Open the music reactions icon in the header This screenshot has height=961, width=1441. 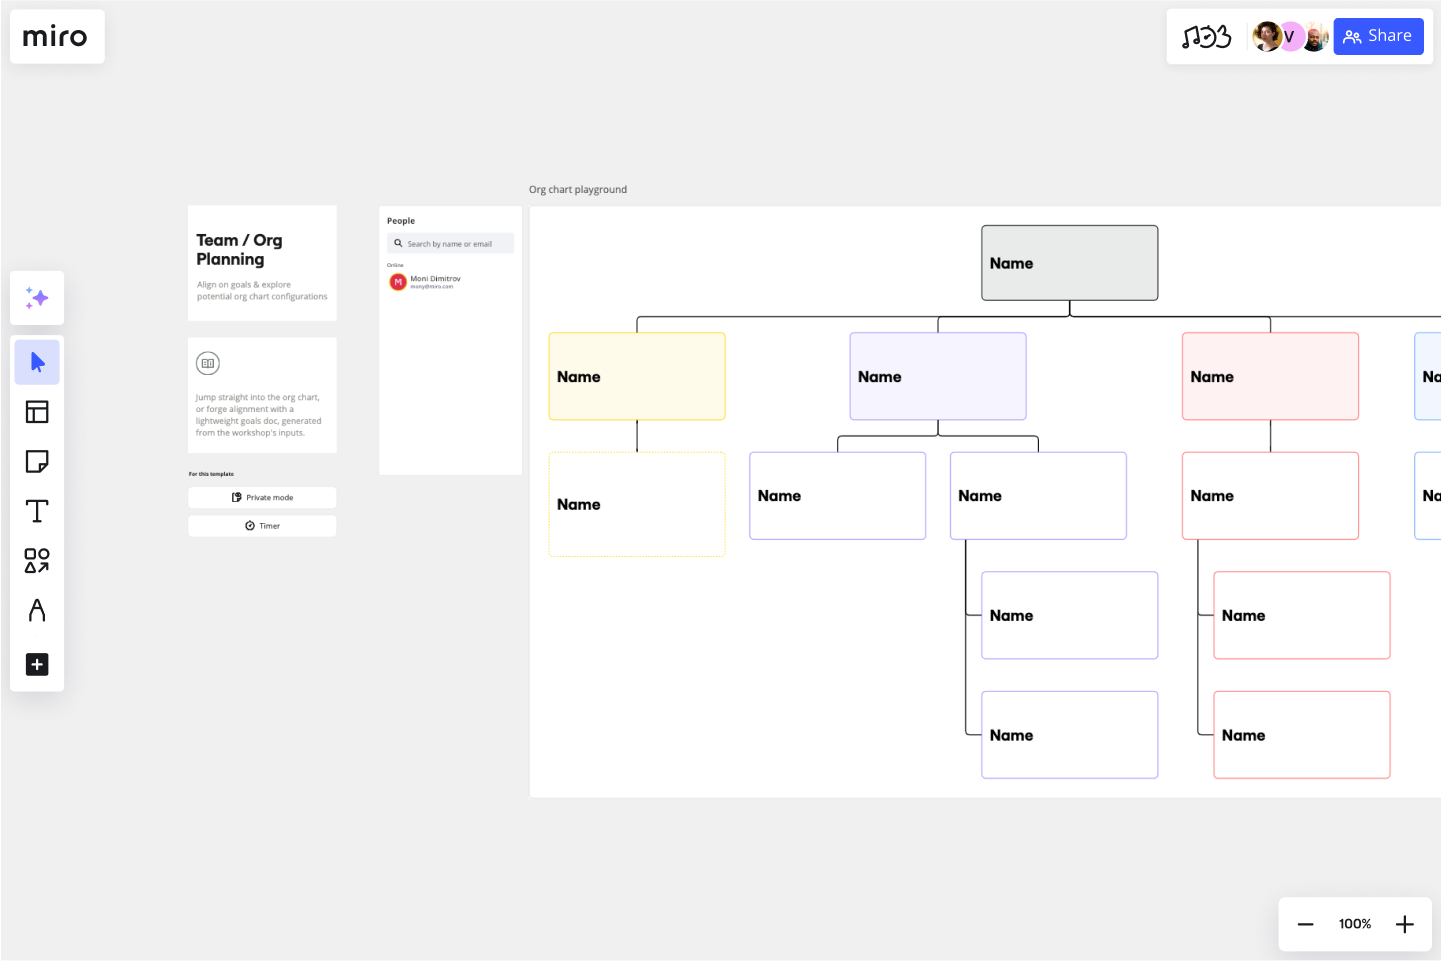click(x=1207, y=36)
